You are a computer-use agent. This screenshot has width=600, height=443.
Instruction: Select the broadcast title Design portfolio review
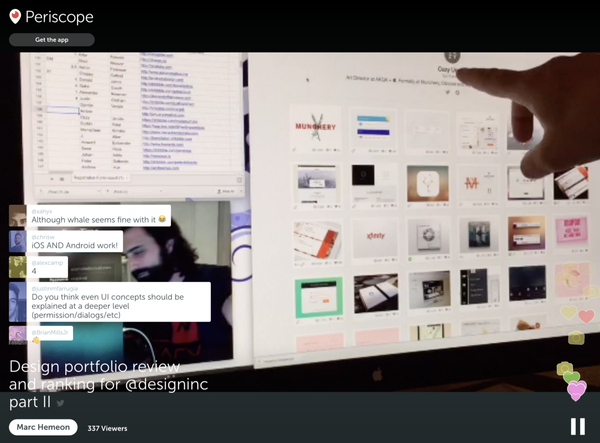109,384
